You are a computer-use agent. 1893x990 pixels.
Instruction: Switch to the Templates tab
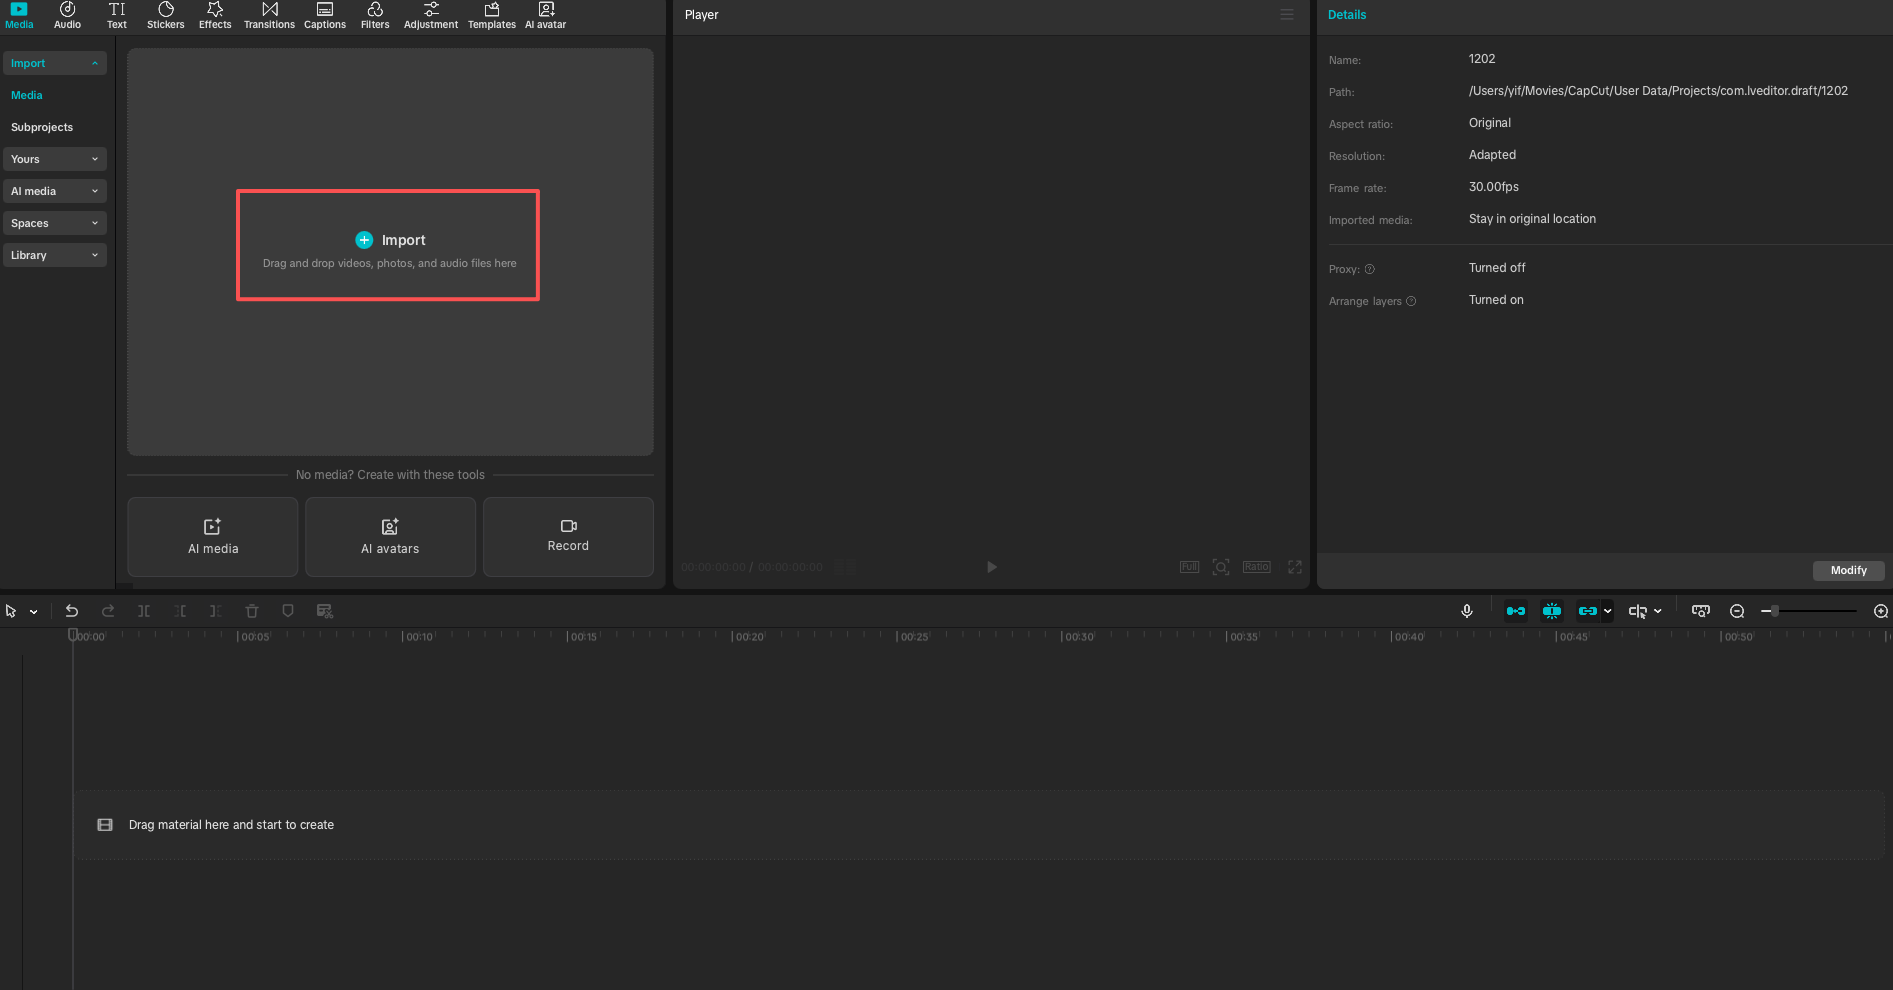click(491, 15)
